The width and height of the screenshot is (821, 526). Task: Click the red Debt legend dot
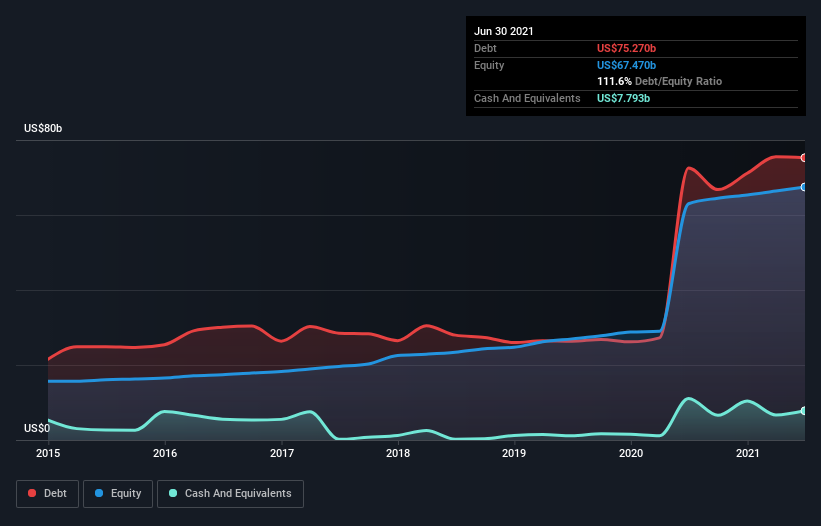click(x=32, y=493)
